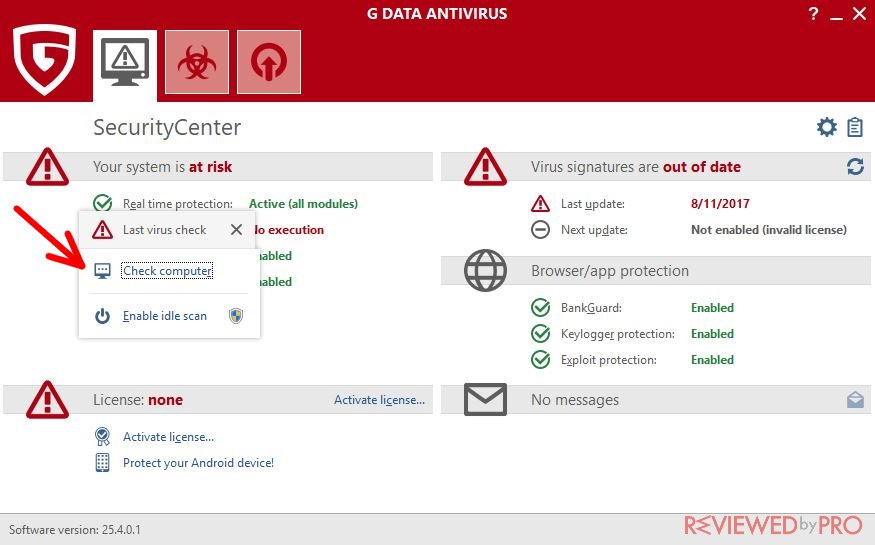Click the globe icon for Browser/app protection

pyautogui.click(x=485, y=271)
